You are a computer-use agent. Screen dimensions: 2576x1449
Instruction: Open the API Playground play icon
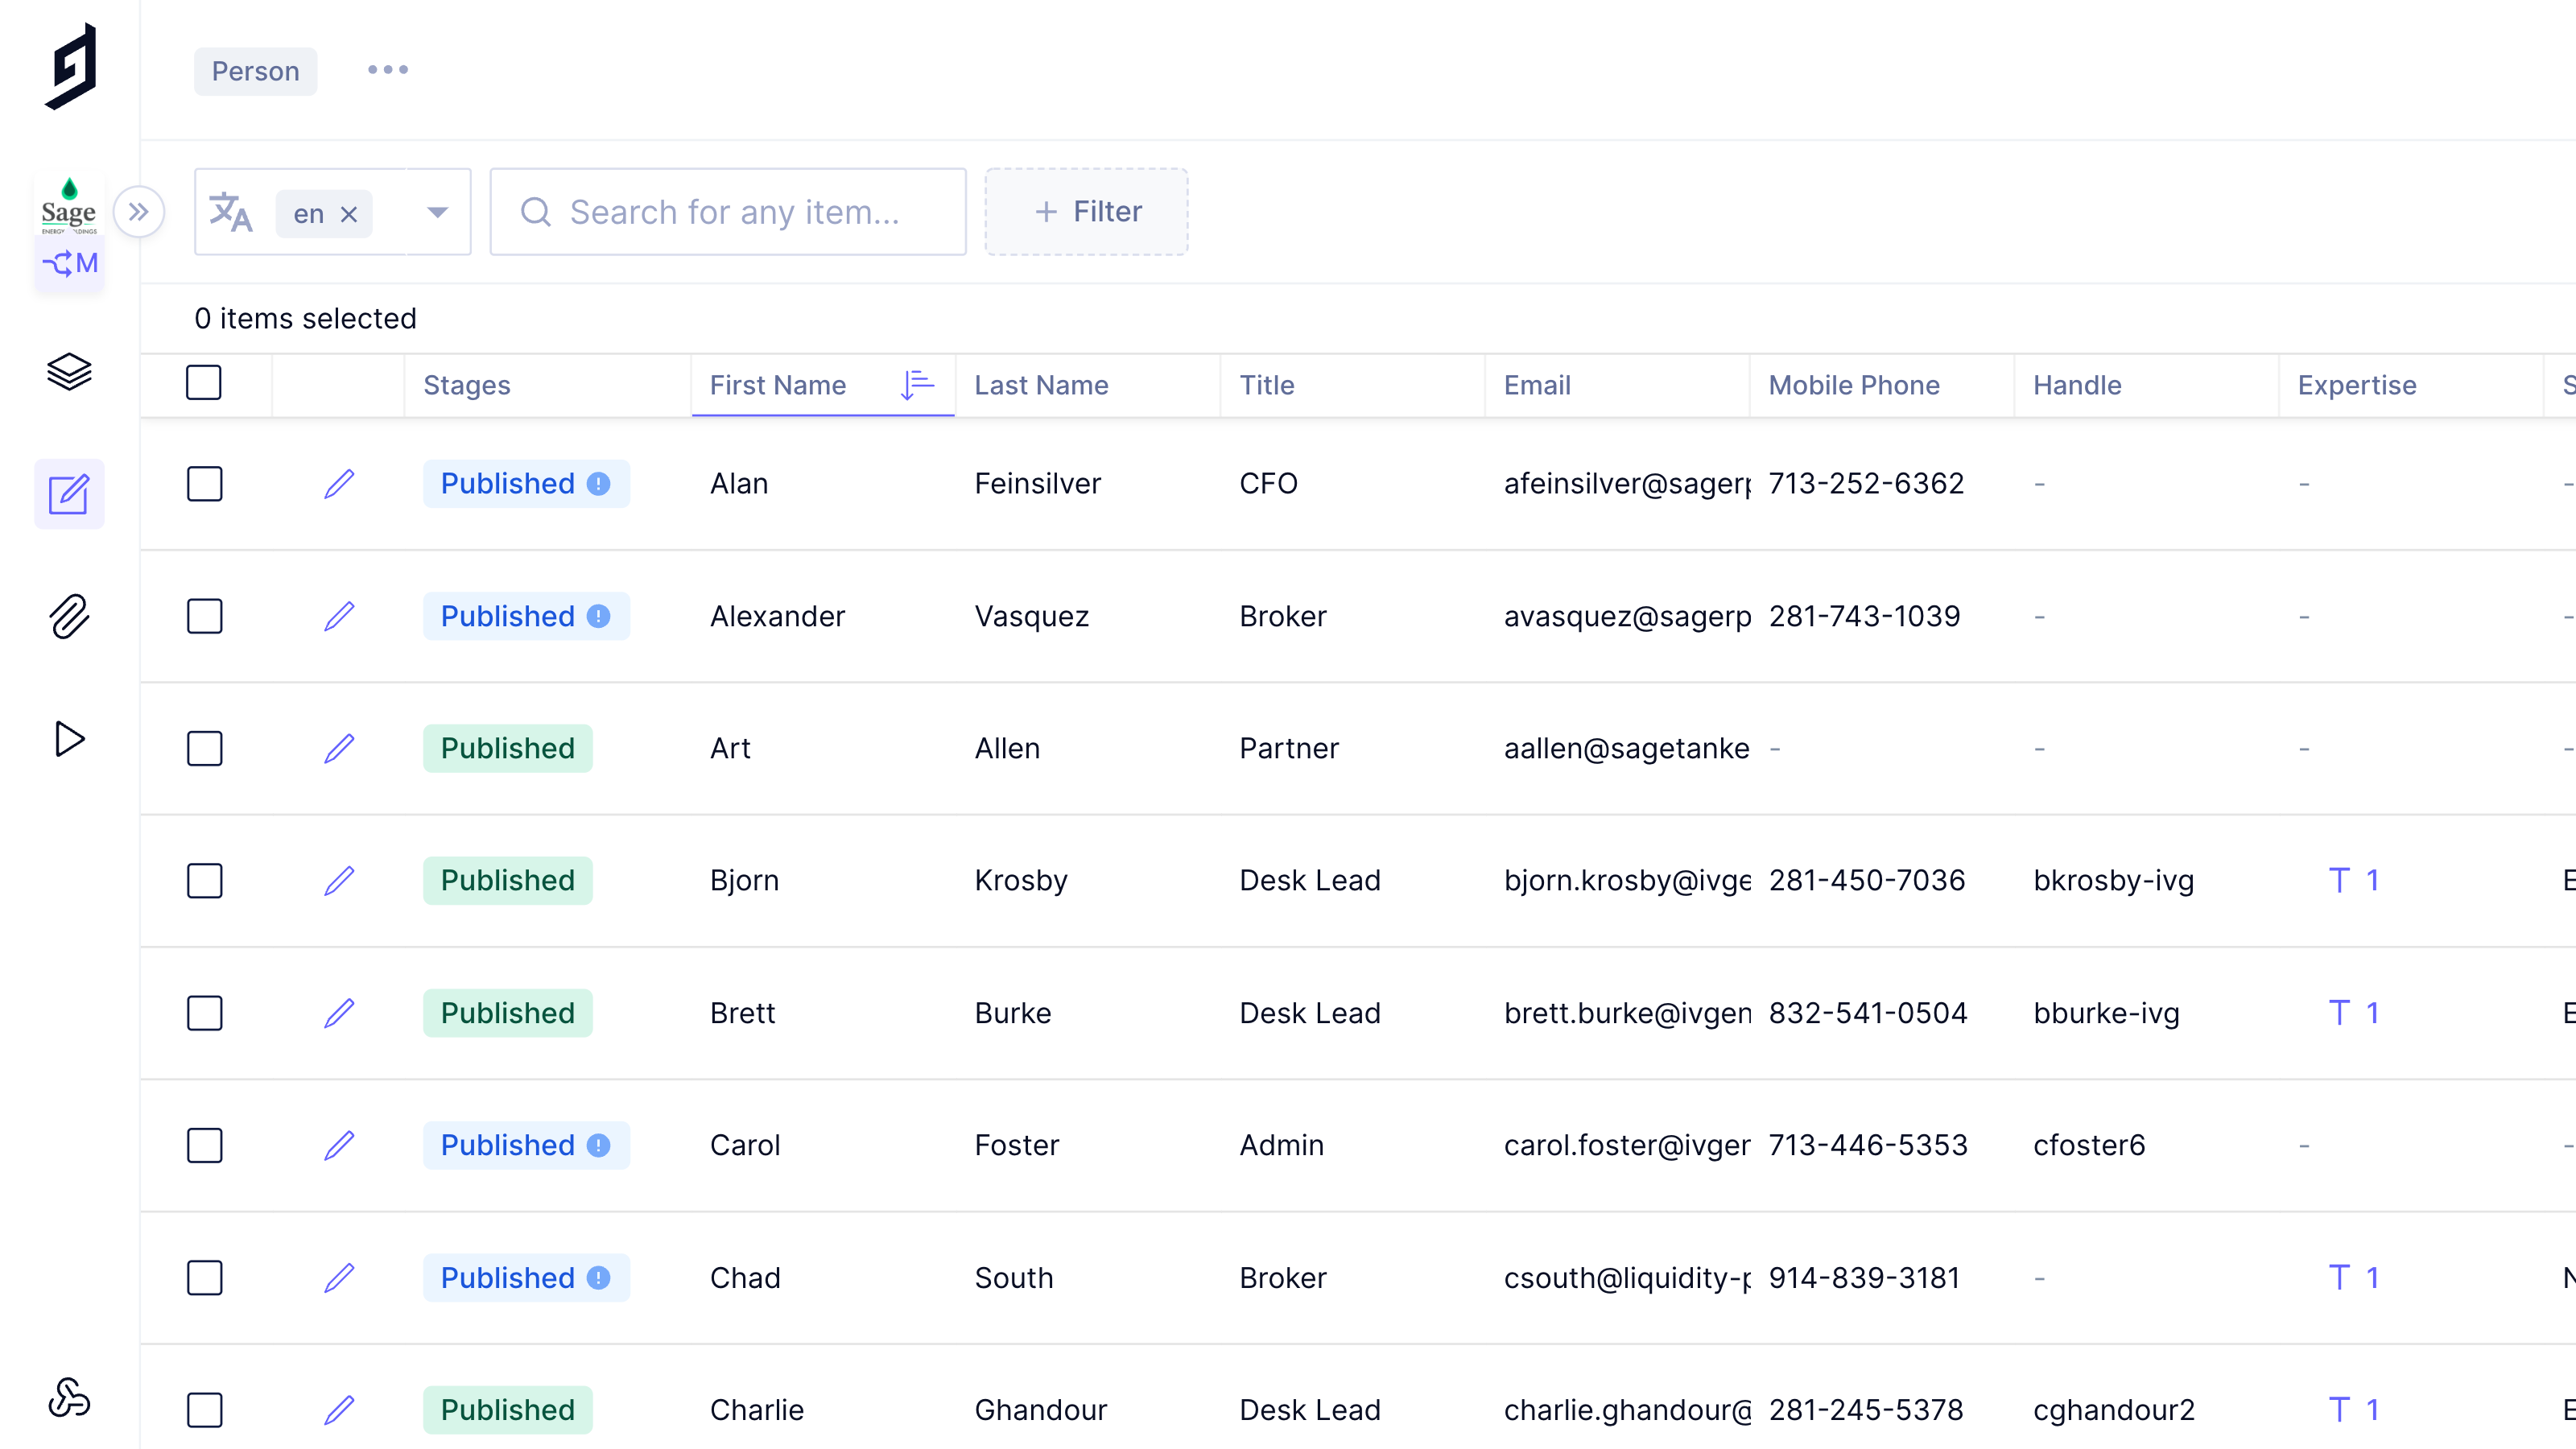tap(69, 739)
